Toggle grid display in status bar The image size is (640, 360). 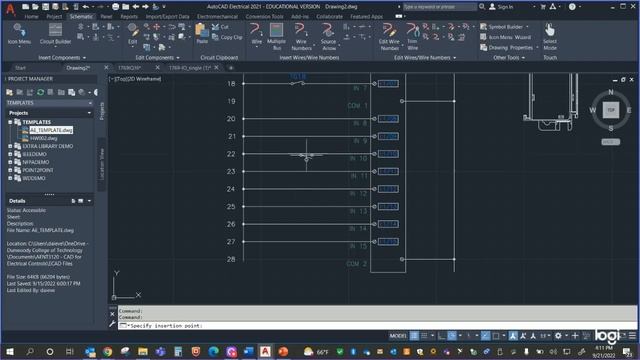(x=414, y=336)
